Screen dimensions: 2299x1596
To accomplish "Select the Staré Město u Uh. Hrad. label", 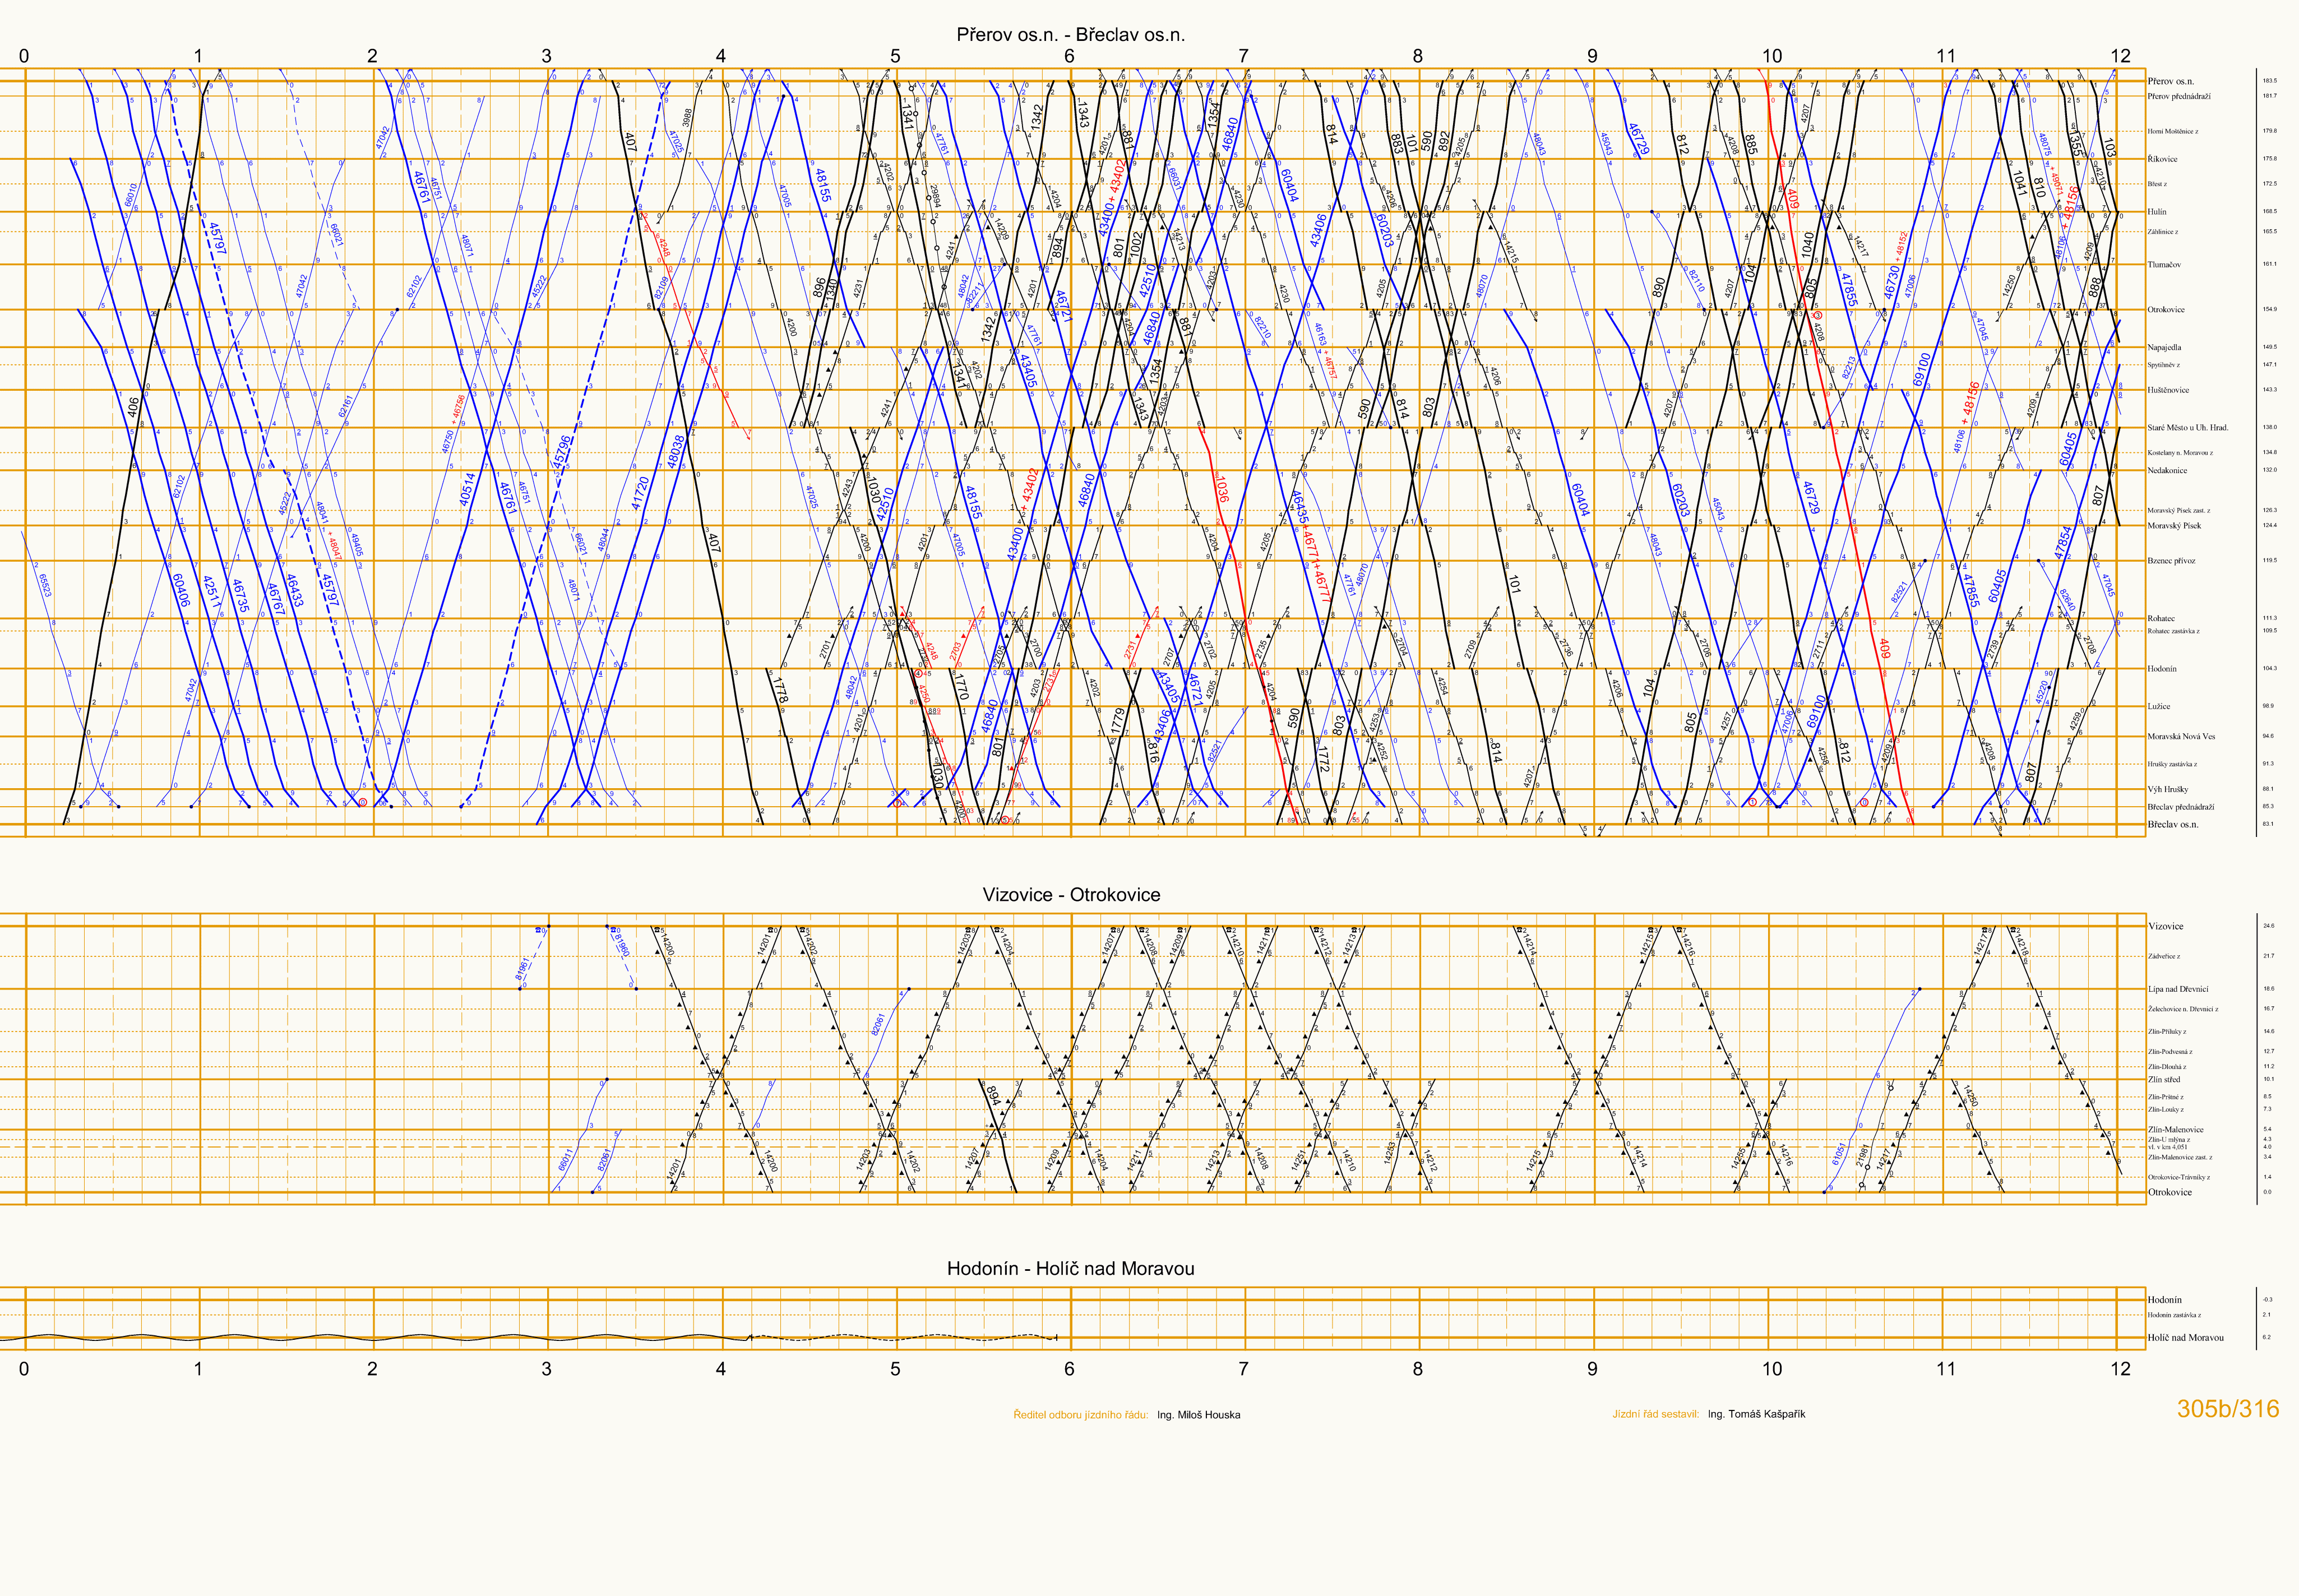I will (2187, 428).
